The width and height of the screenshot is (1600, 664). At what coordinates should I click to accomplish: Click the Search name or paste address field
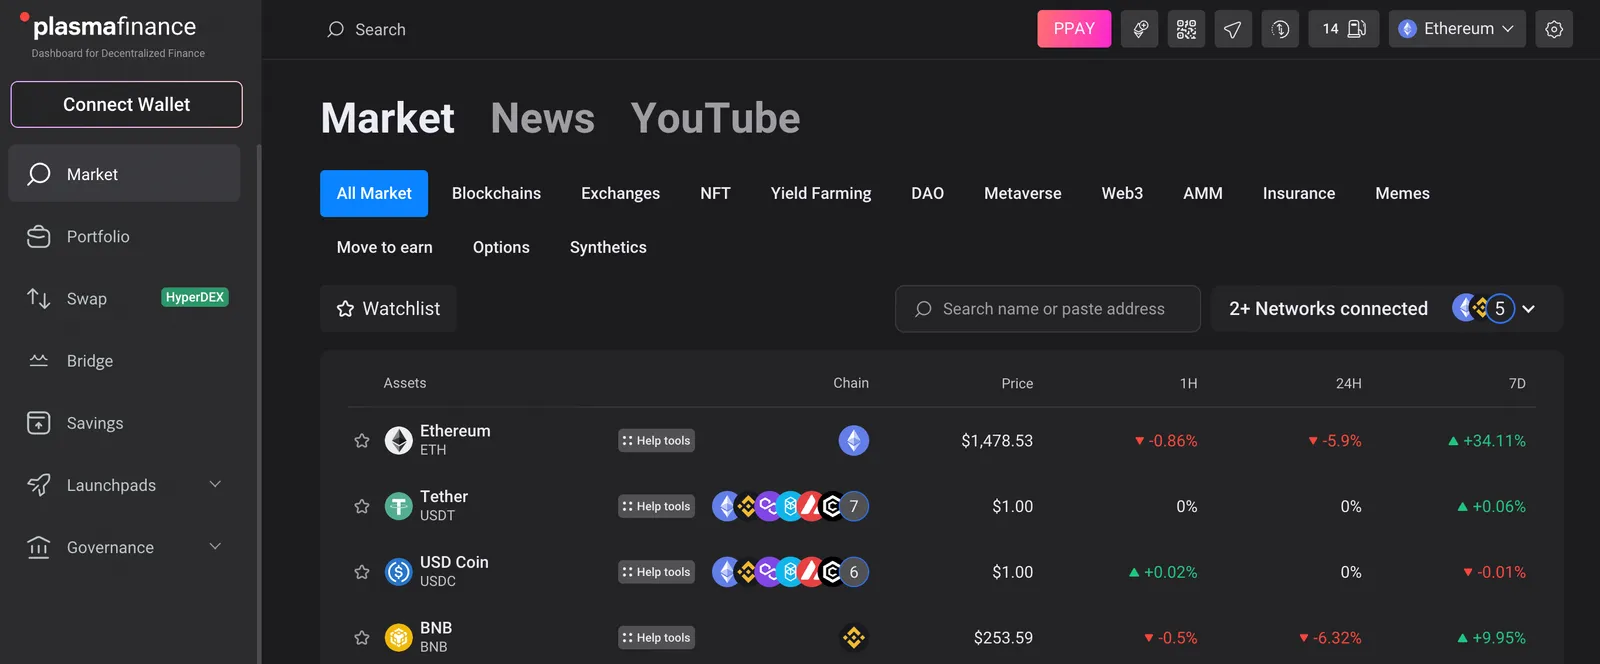point(1047,308)
